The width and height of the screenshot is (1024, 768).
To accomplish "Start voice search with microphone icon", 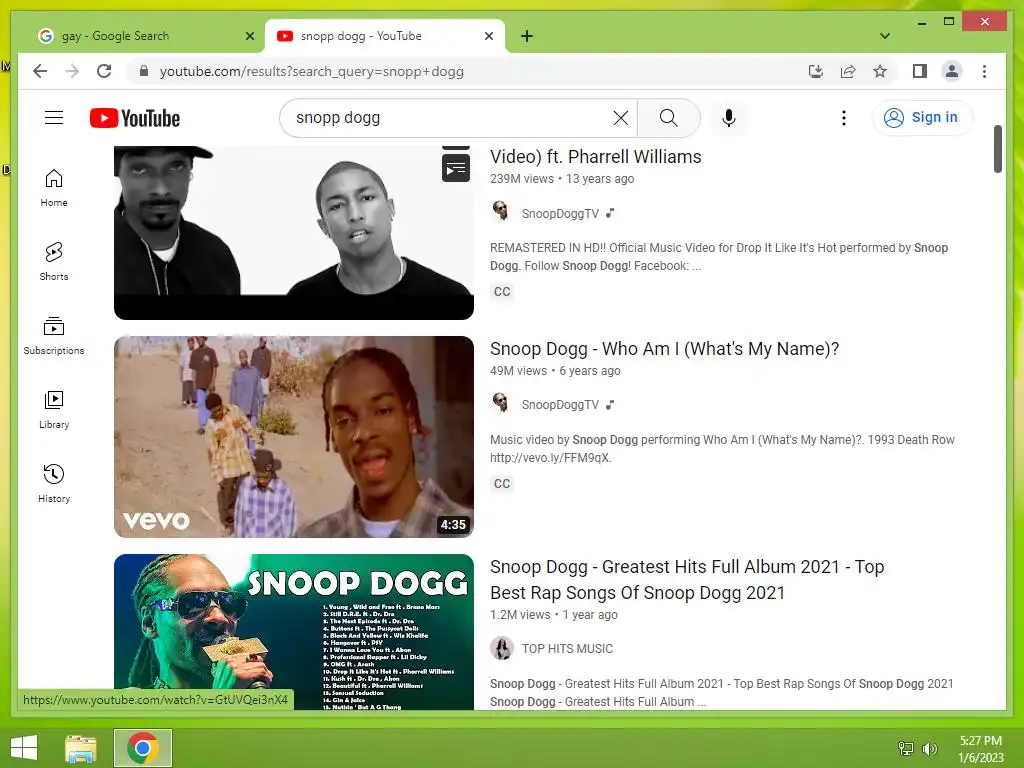I will pyautogui.click(x=729, y=118).
